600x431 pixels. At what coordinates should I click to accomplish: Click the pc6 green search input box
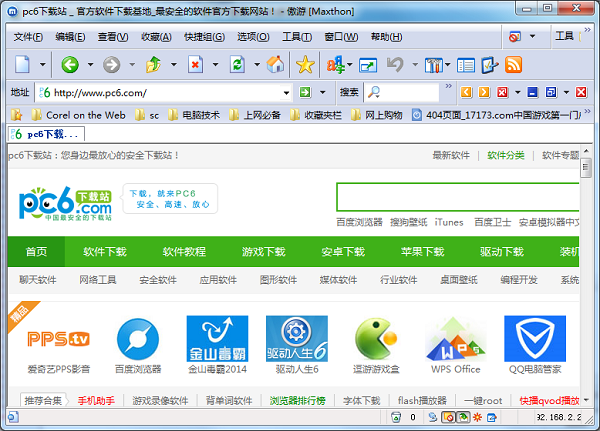point(458,197)
